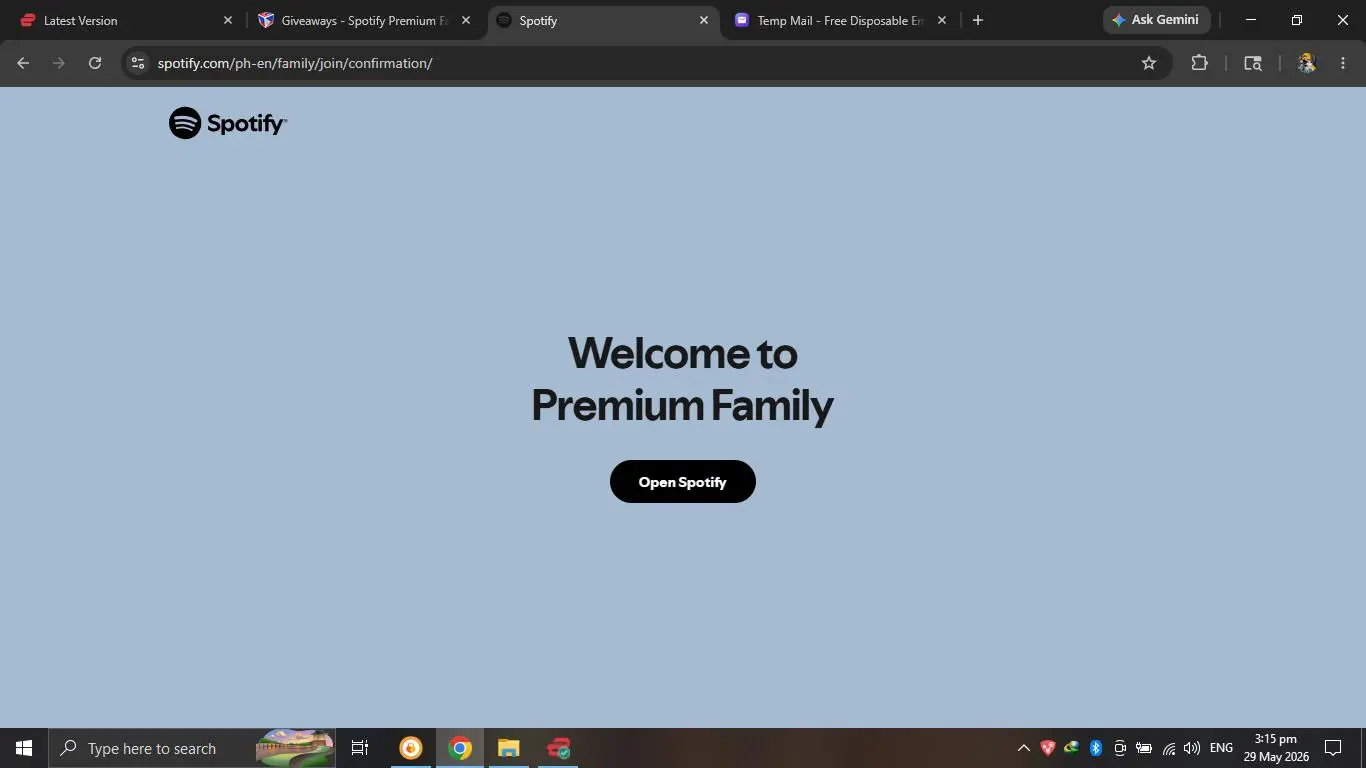The height and width of the screenshot is (768, 1366).
Task: Click the ENG language indicator
Action: pos(1221,748)
